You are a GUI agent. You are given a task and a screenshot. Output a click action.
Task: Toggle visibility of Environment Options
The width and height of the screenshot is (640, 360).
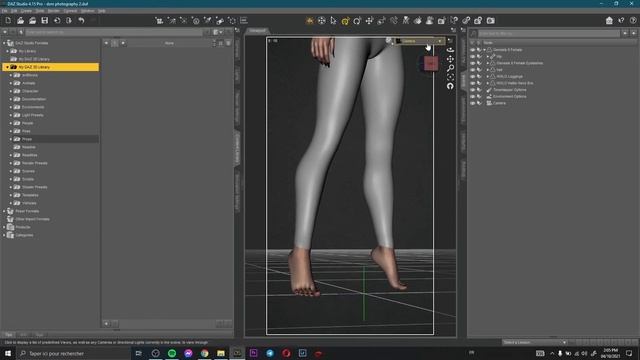(472, 96)
